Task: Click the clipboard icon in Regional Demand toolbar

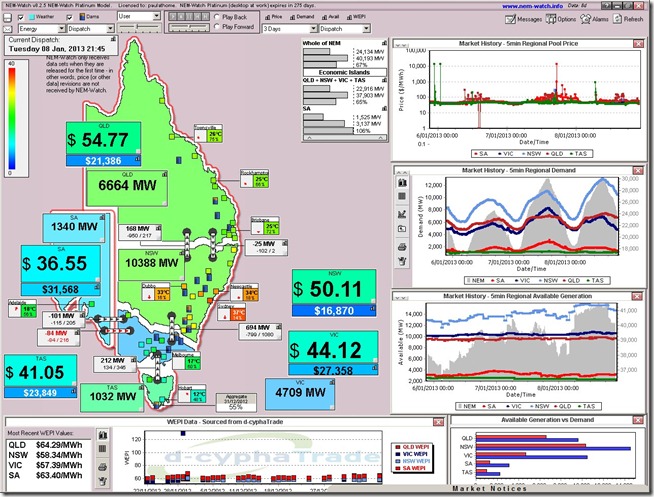Action: pos(402,261)
